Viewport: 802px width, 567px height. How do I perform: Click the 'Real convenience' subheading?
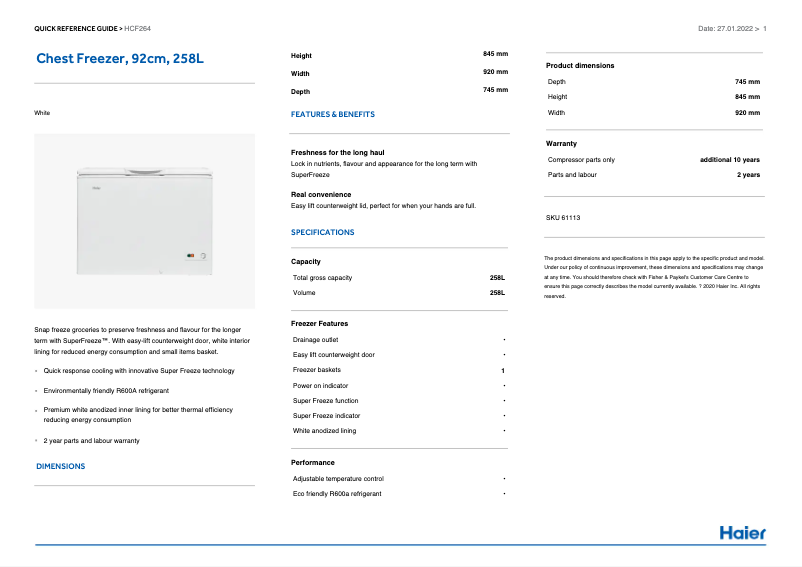click(321, 194)
